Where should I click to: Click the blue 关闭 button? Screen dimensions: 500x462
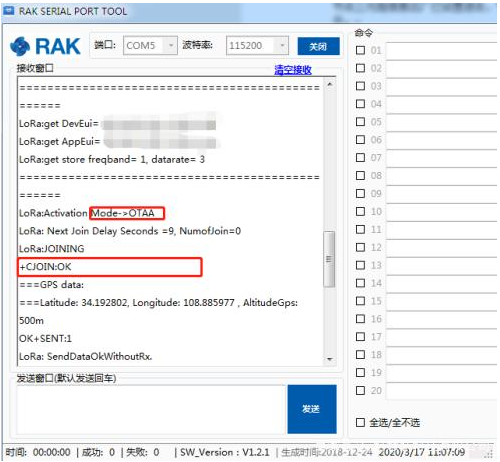click(318, 46)
